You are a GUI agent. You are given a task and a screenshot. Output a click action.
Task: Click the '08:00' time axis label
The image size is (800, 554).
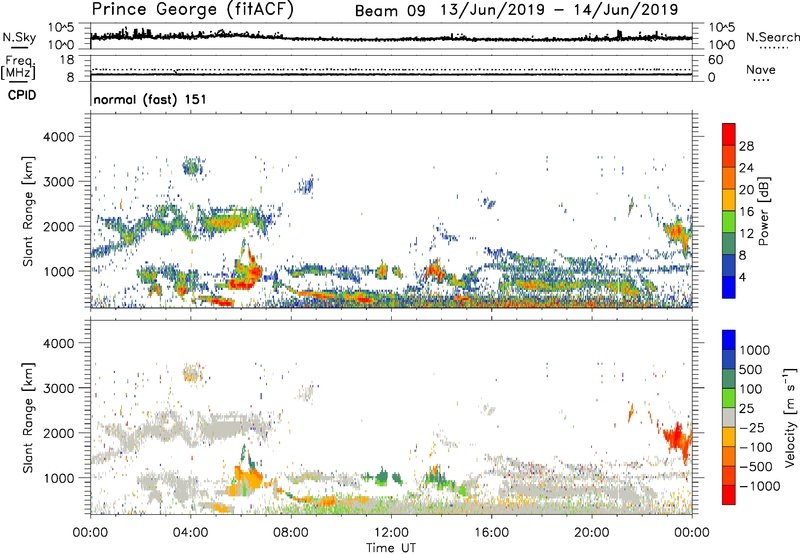(x=291, y=533)
